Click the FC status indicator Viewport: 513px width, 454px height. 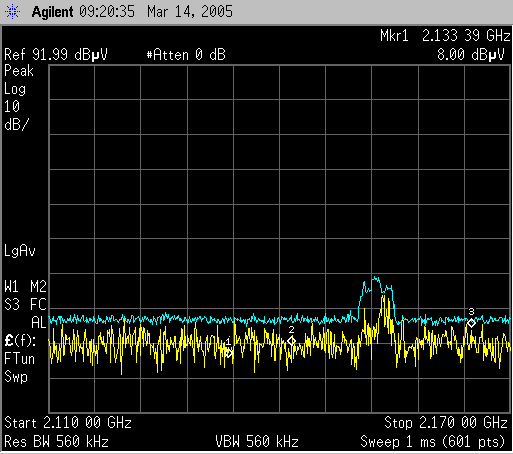tap(38, 304)
